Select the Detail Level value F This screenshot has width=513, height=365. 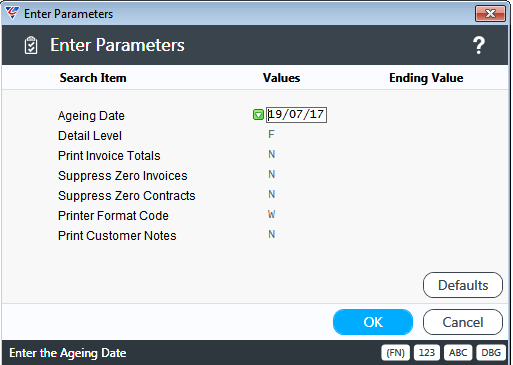coord(271,135)
